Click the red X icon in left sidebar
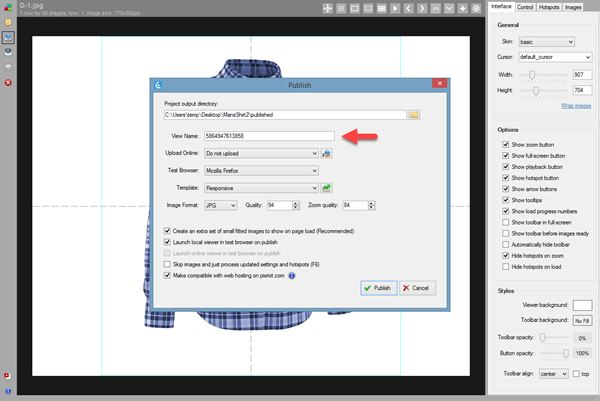Screen dimensions: 600x401 coord(8,82)
